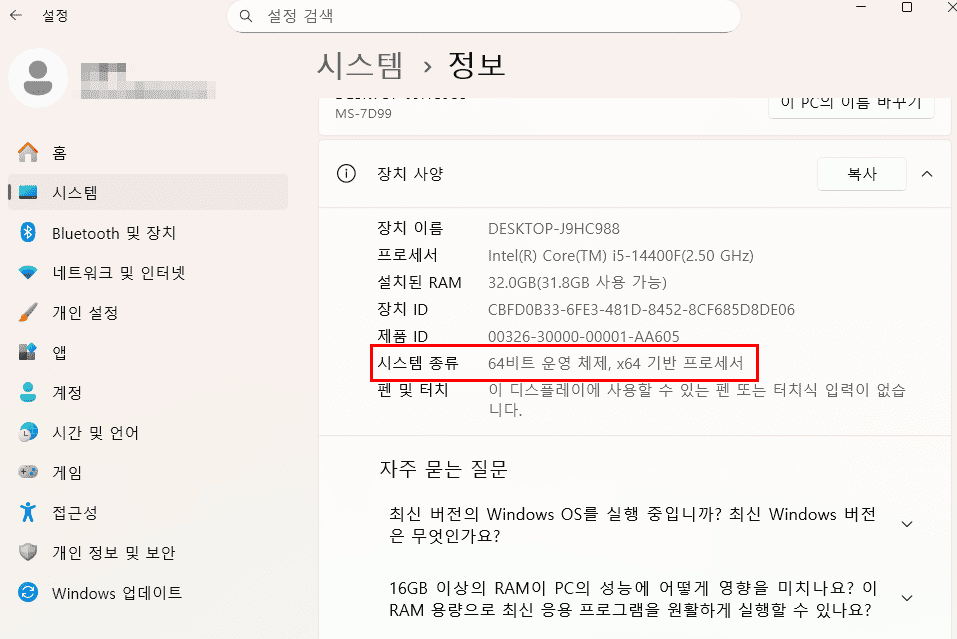
Task: Collapse the 장치 사양 section
Action: (x=926, y=173)
